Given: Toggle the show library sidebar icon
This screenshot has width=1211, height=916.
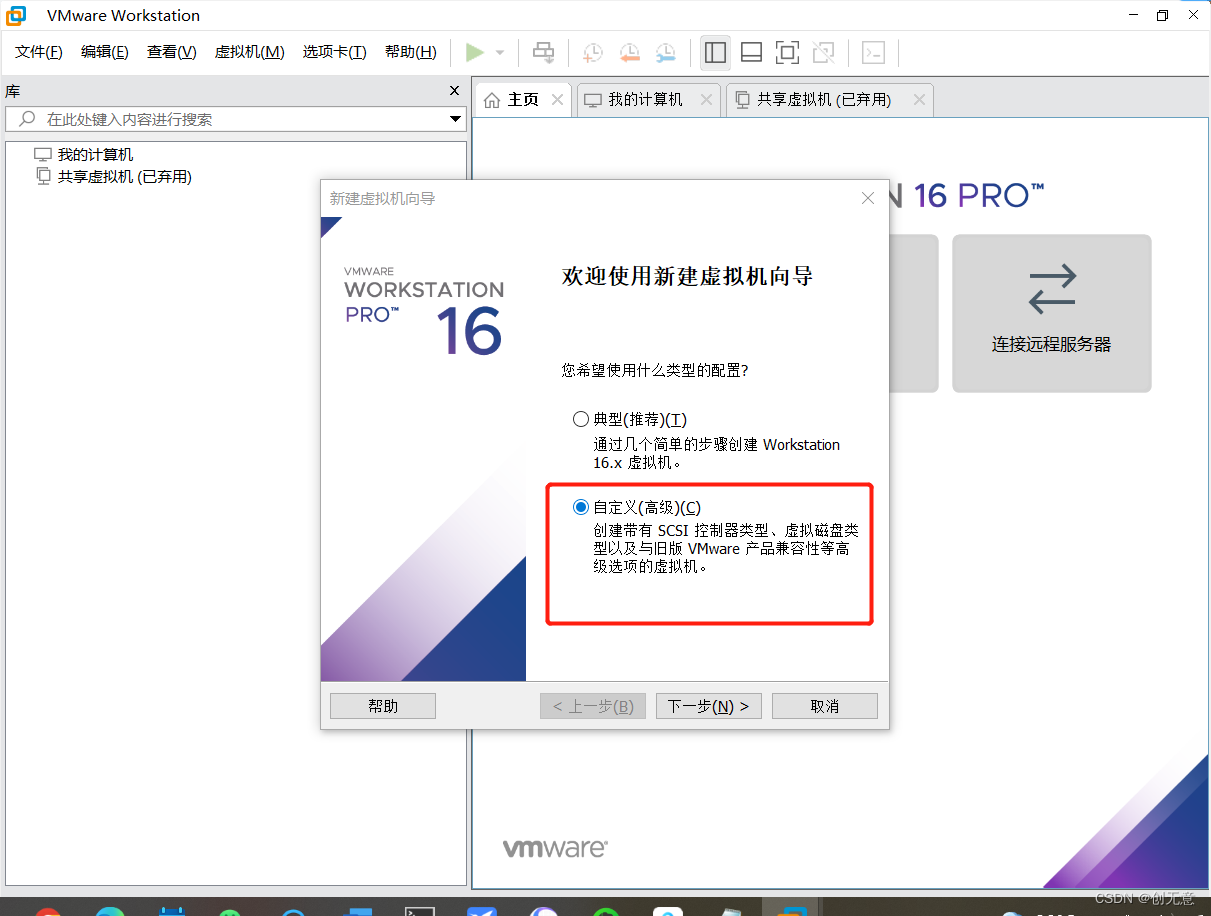Looking at the screenshot, I should [715, 52].
